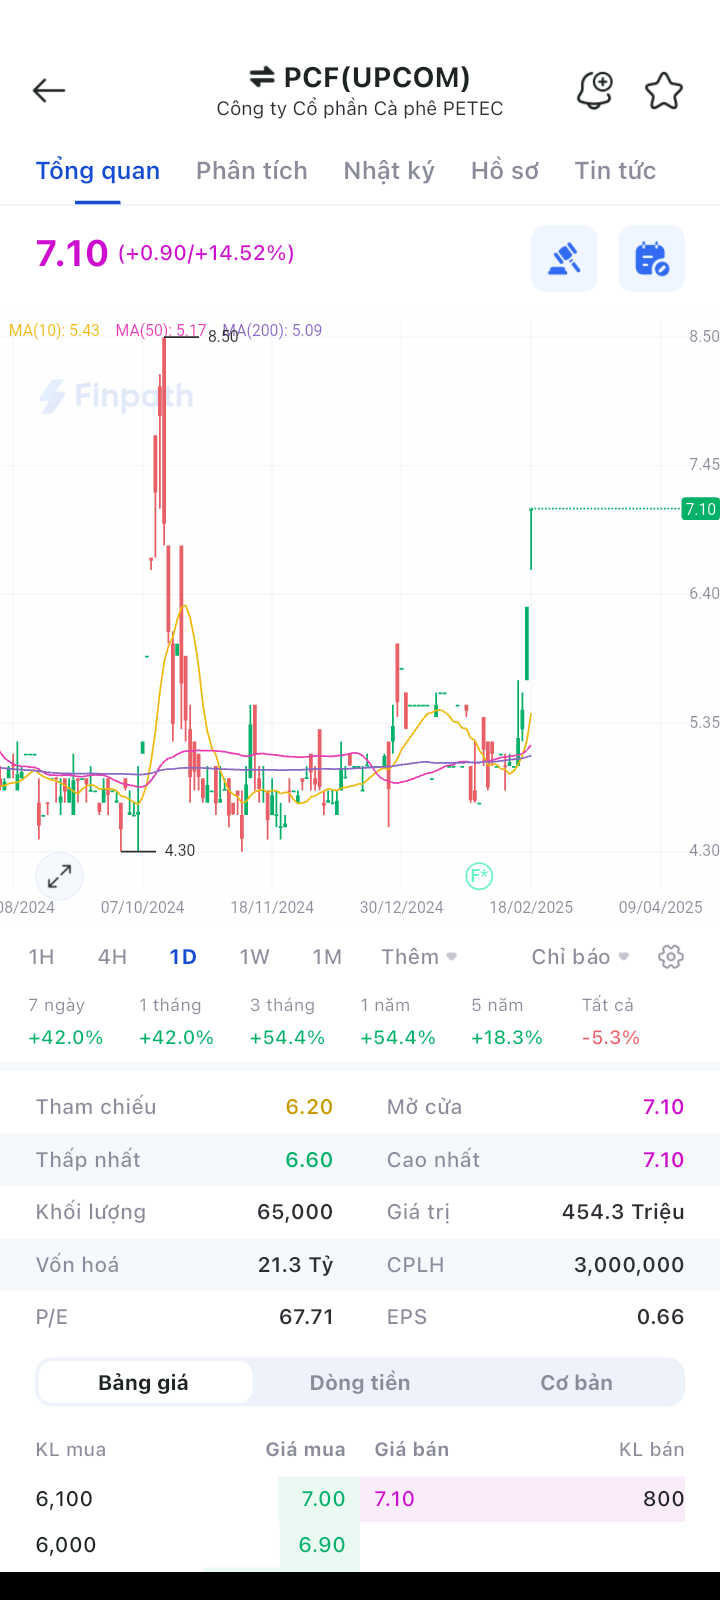Viewport: 720px width, 1600px height.
Task: Open the trade auction hammer icon
Action: pos(564,259)
